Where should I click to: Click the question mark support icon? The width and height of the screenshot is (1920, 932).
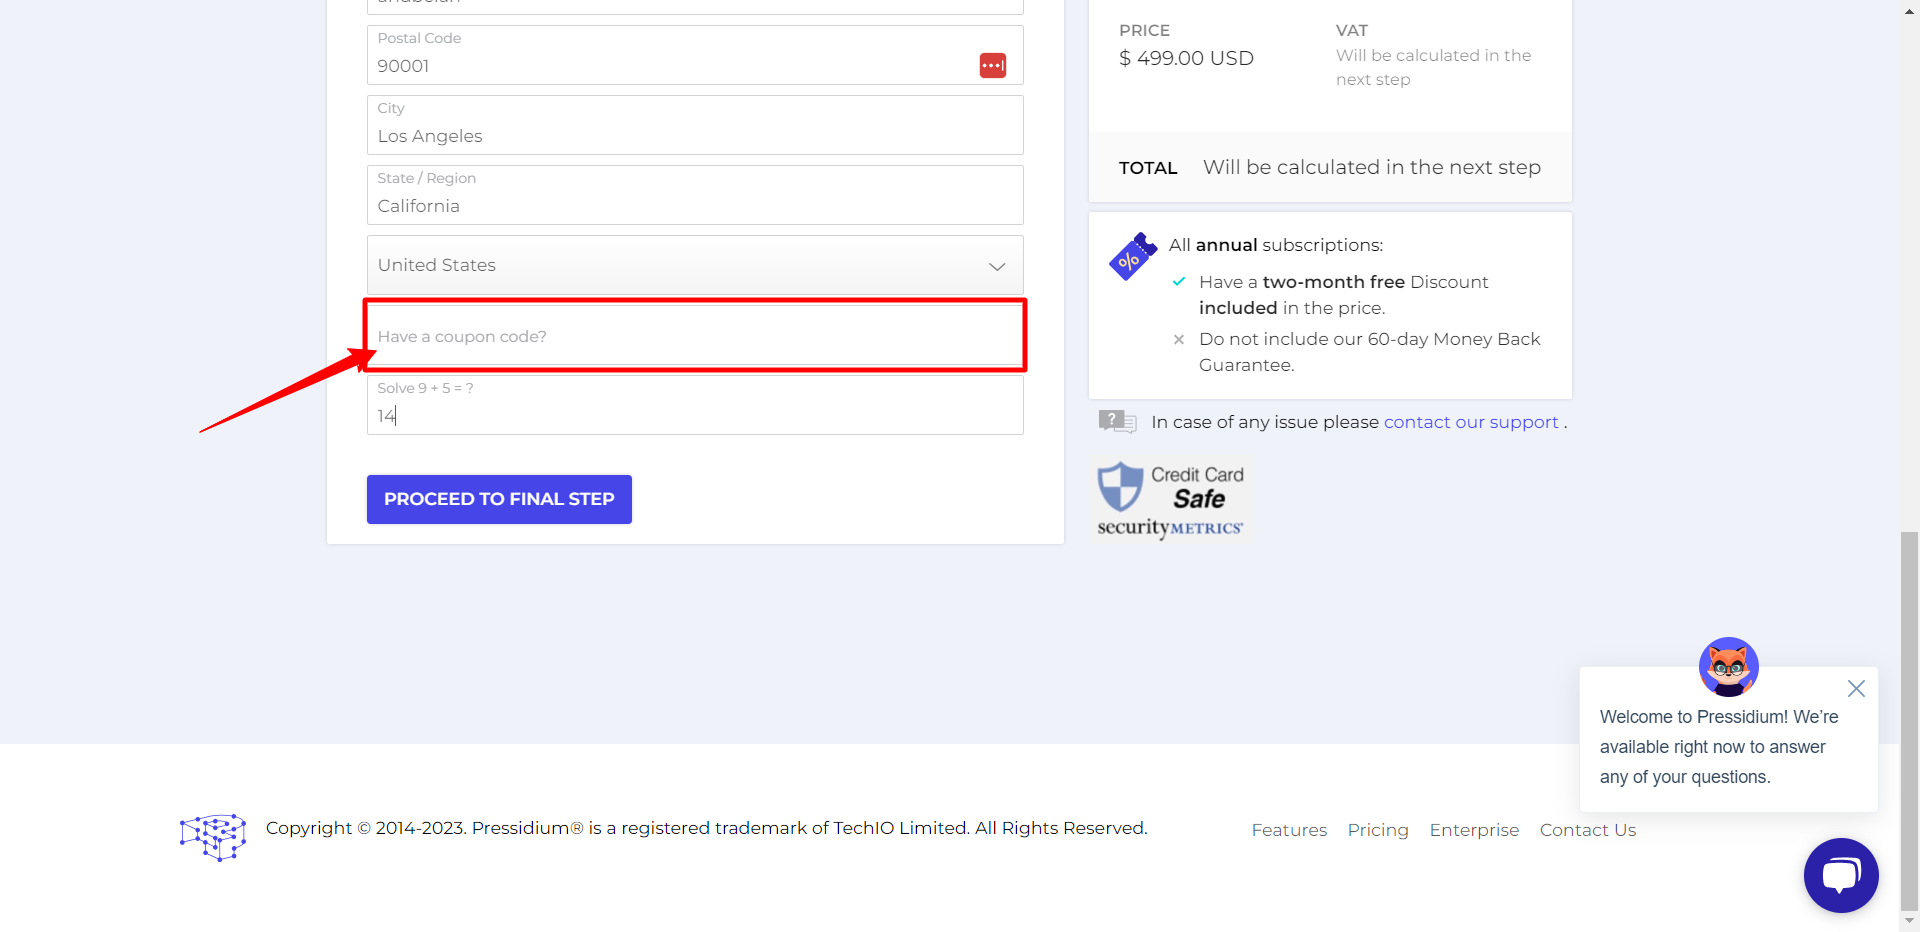(1117, 421)
